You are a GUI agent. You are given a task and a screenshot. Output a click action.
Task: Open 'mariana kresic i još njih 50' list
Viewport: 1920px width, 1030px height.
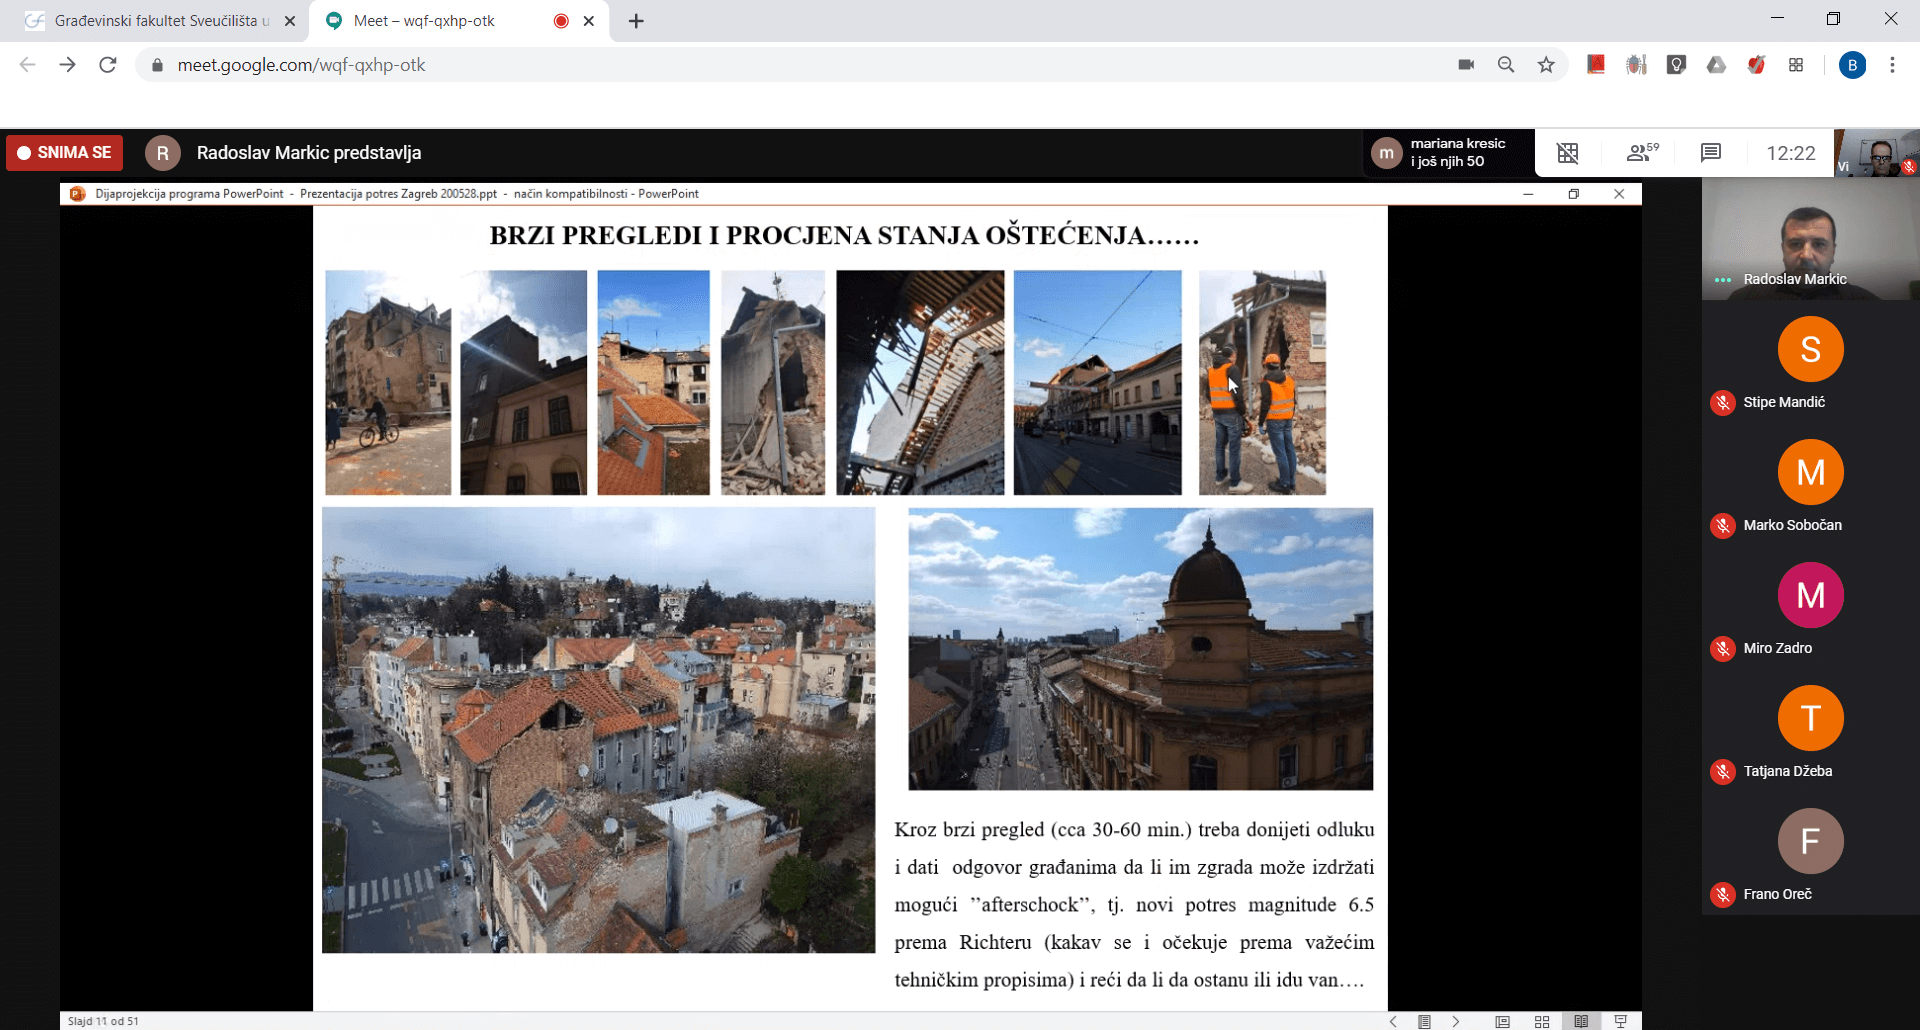pyautogui.click(x=1449, y=153)
